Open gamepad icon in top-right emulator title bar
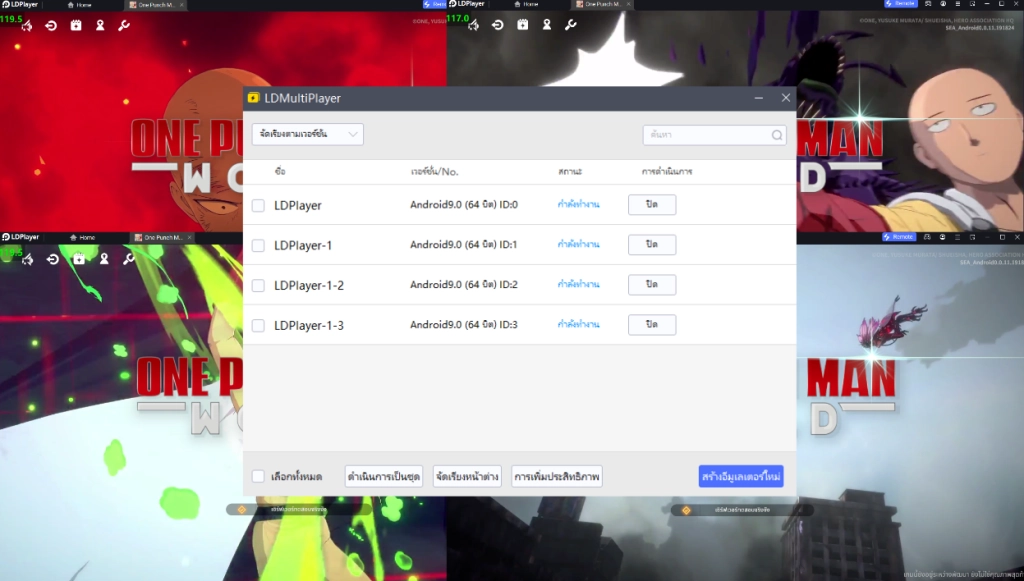1024x581 pixels. click(928, 4)
